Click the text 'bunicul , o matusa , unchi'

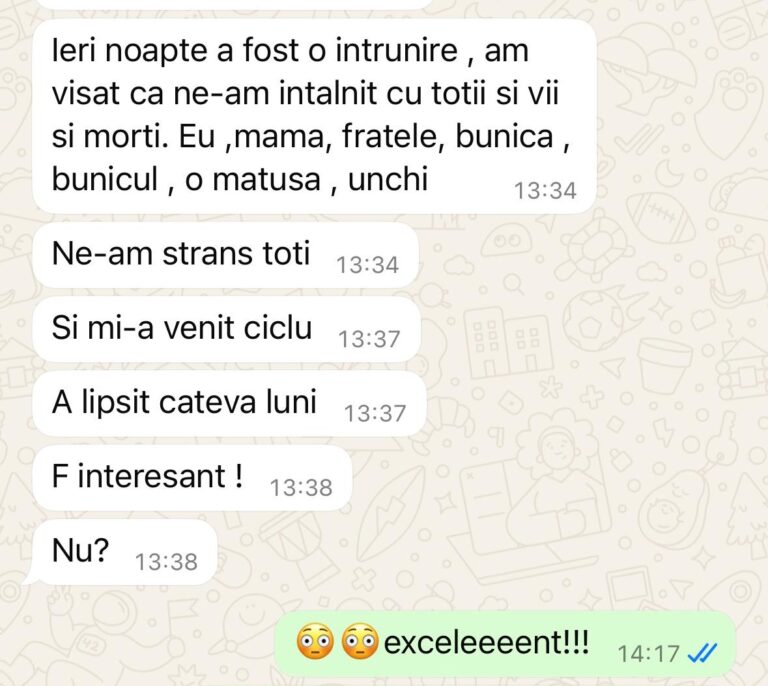(240, 179)
